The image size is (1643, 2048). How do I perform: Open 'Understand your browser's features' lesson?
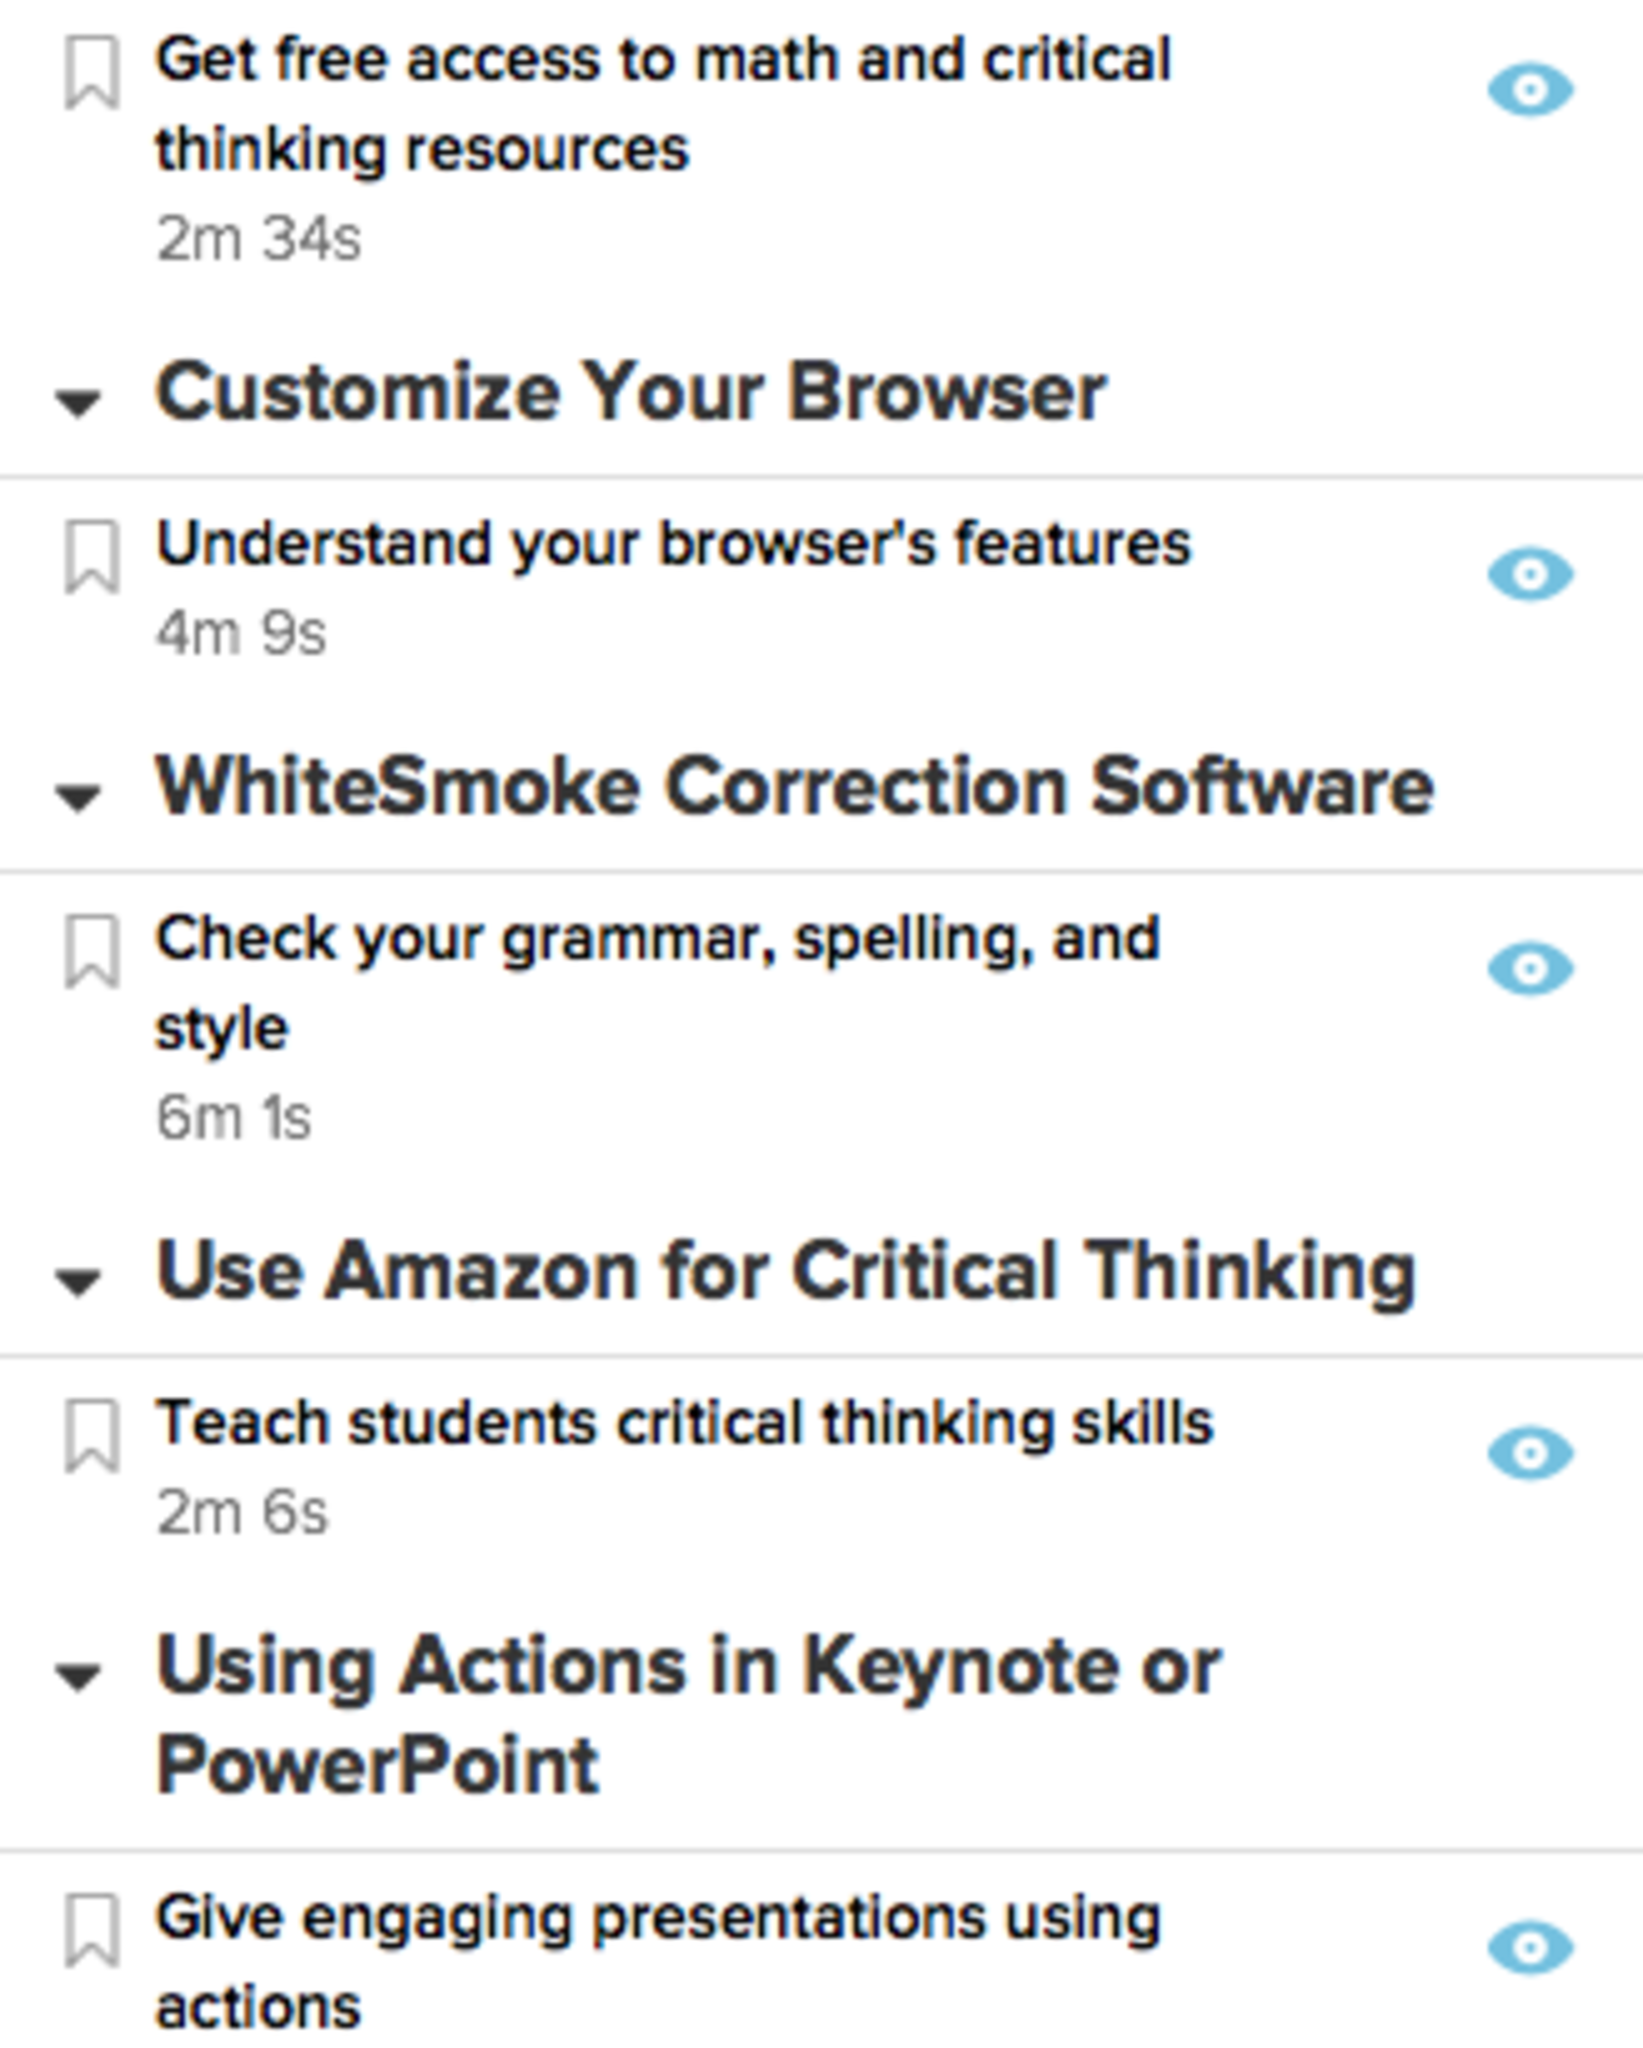pos(673,545)
